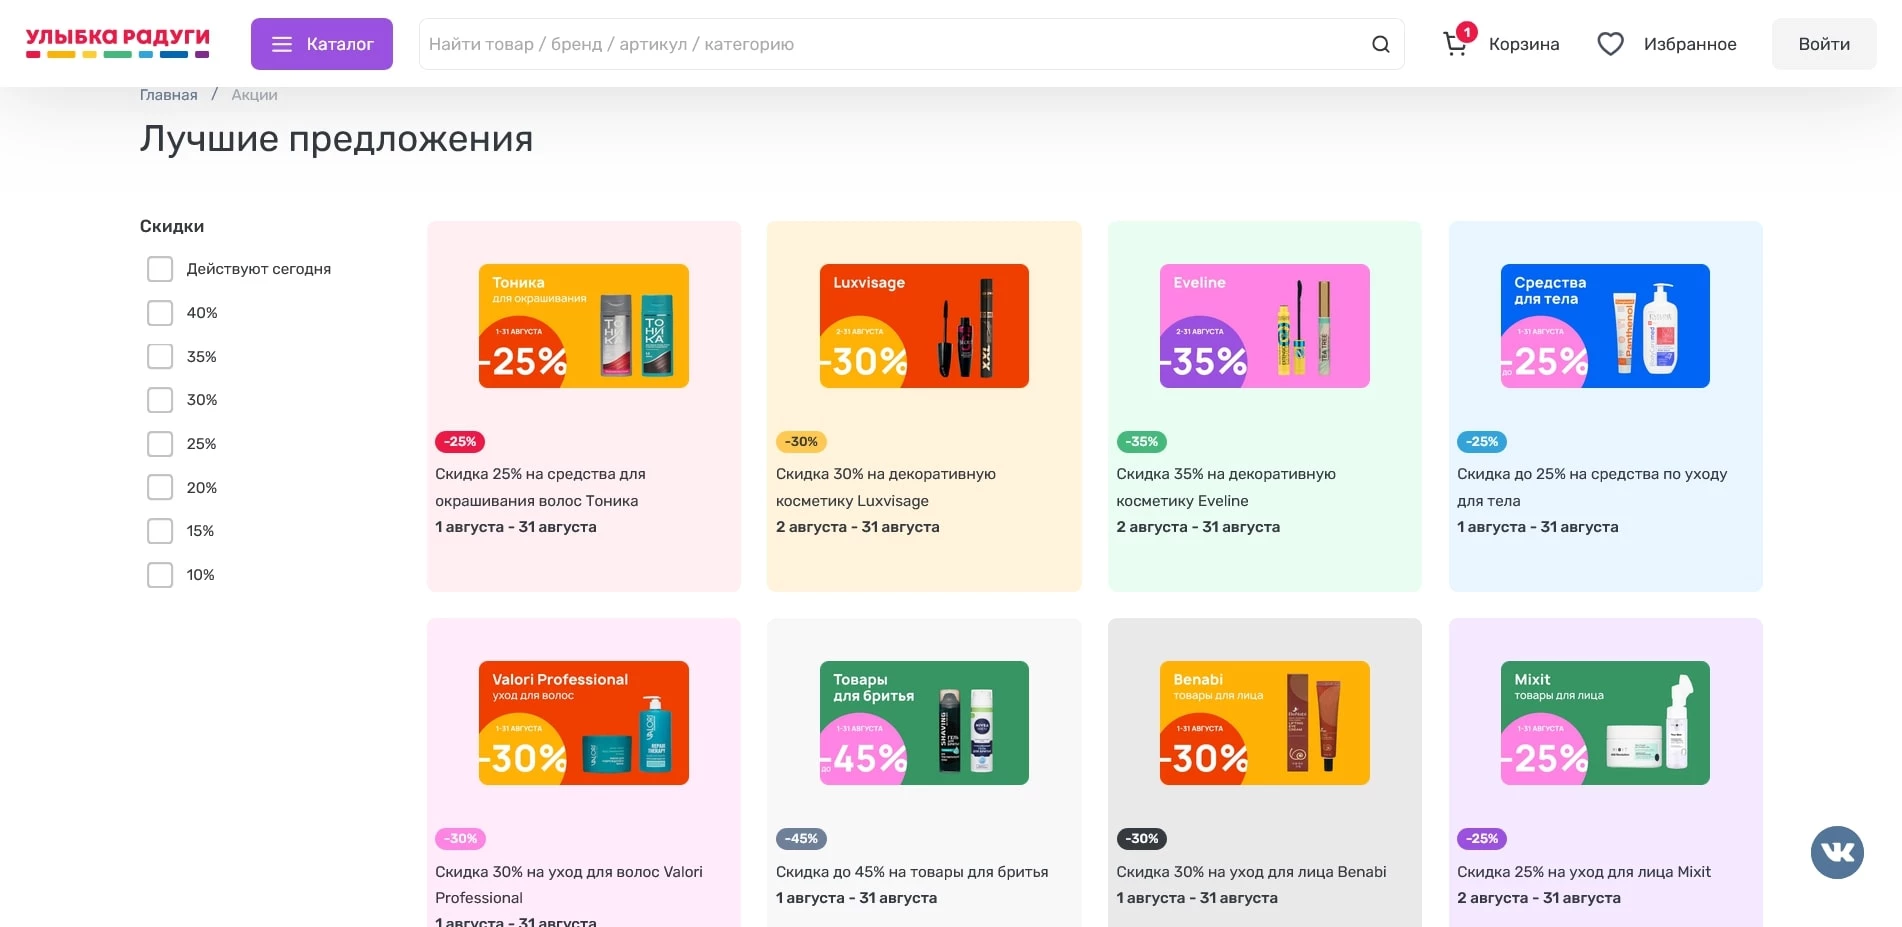The image size is (1902, 927).
Task: Click the Улыбка Радуги logo
Action: click(117, 43)
